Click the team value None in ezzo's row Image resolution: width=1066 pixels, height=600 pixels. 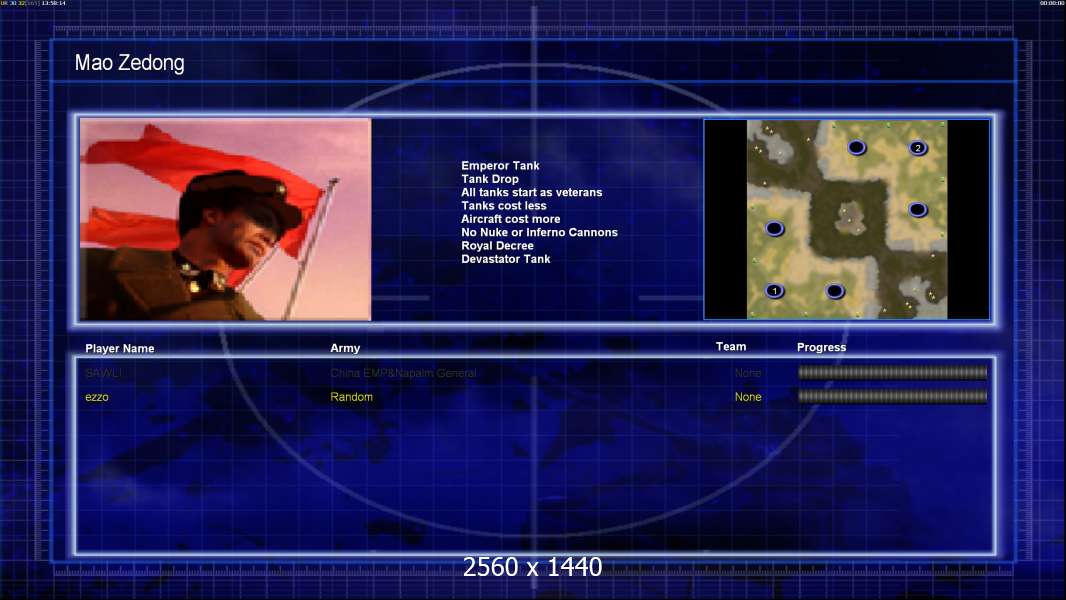coord(748,397)
